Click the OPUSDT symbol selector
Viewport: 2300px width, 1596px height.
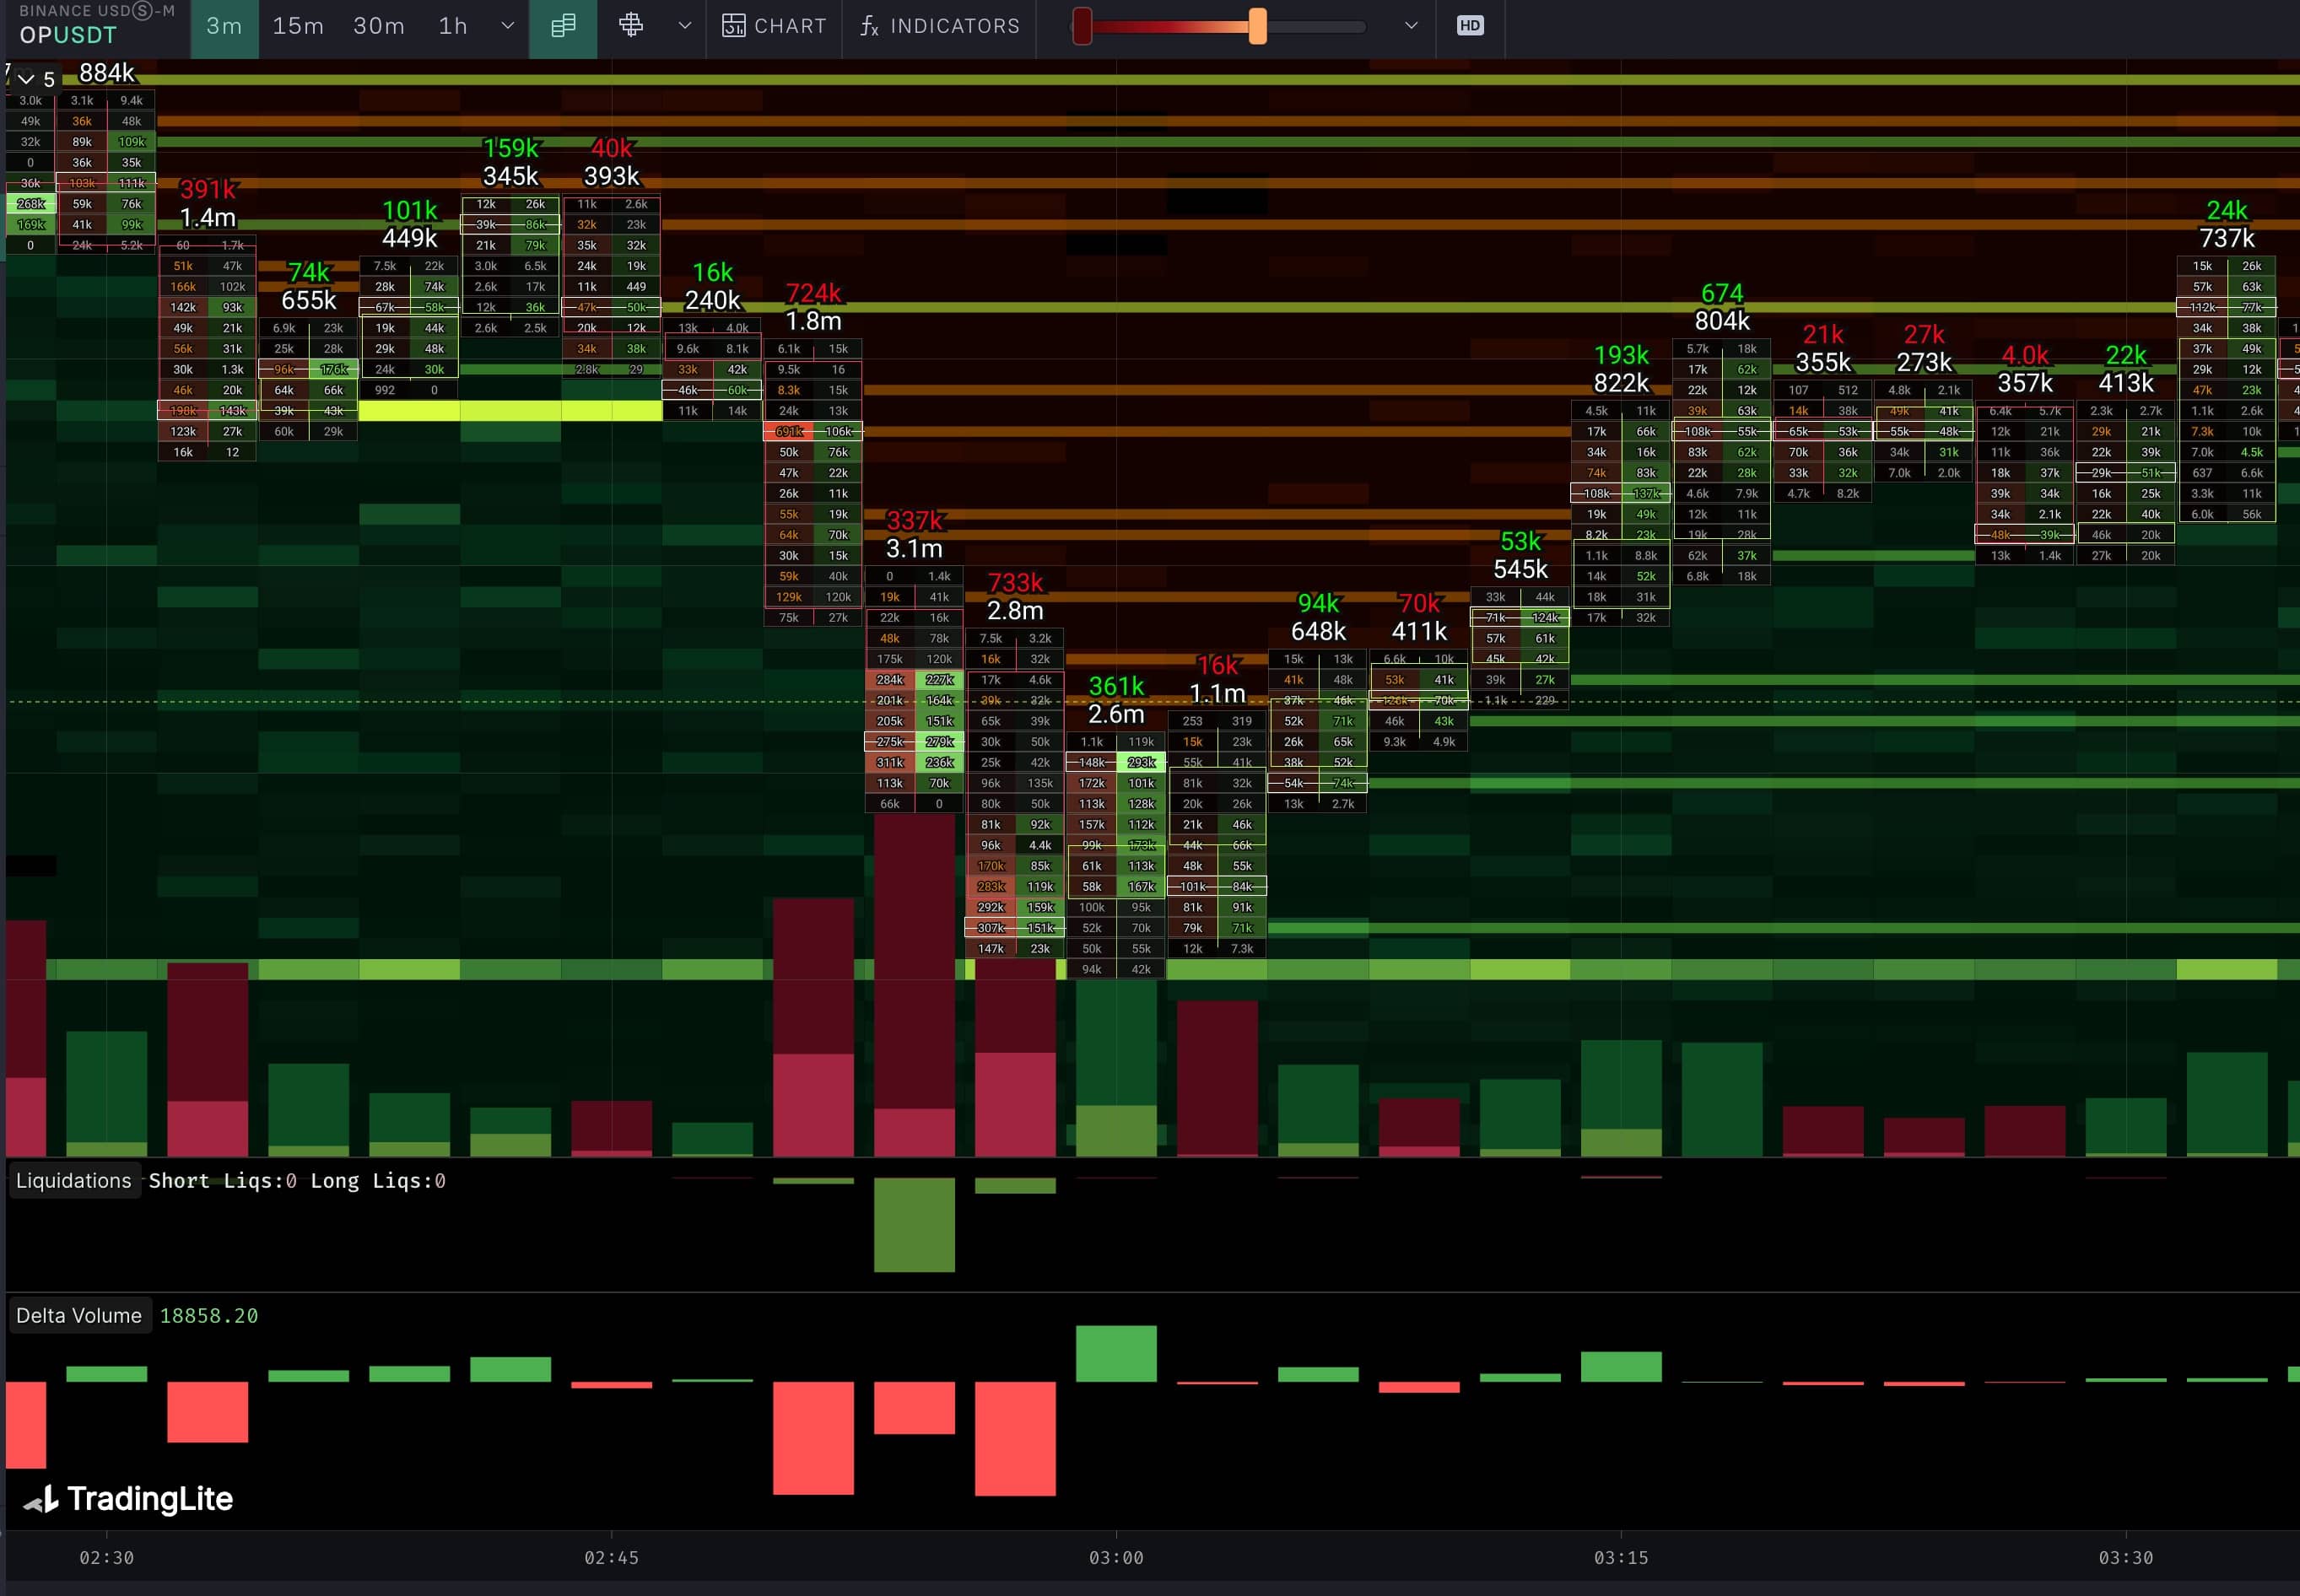[x=68, y=35]
